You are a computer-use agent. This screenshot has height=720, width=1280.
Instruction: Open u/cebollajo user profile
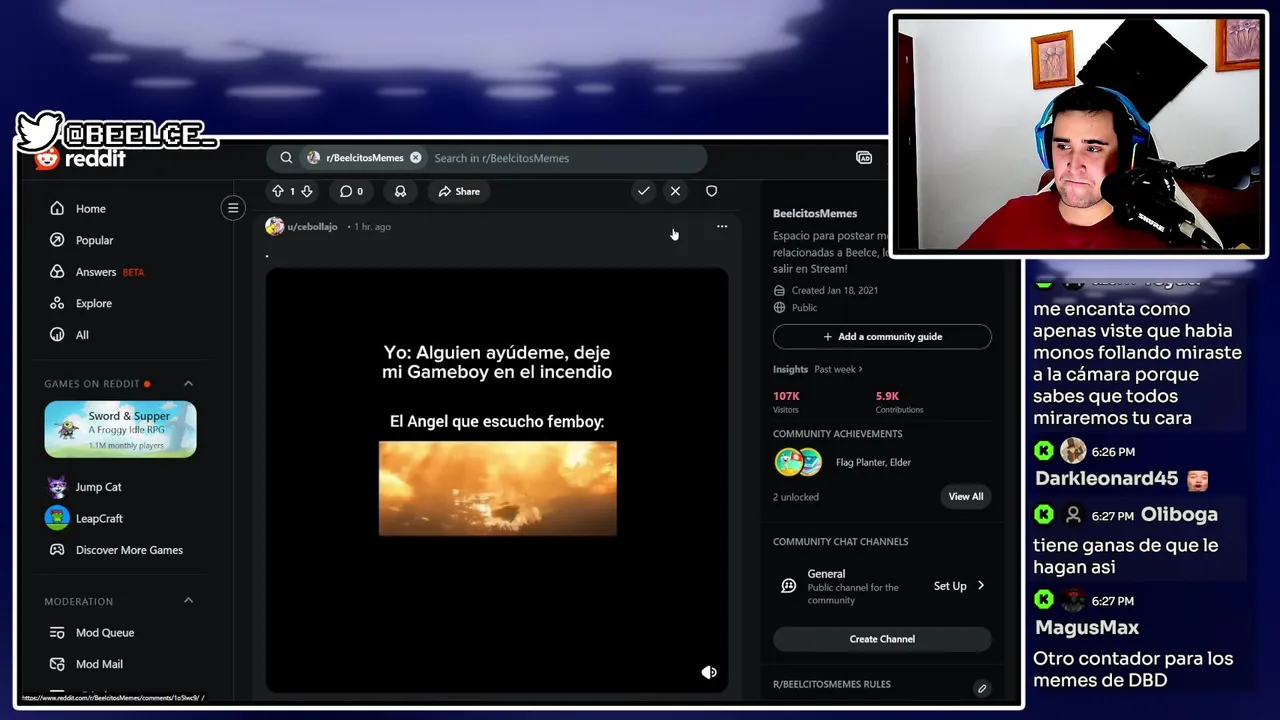point(313,227)
